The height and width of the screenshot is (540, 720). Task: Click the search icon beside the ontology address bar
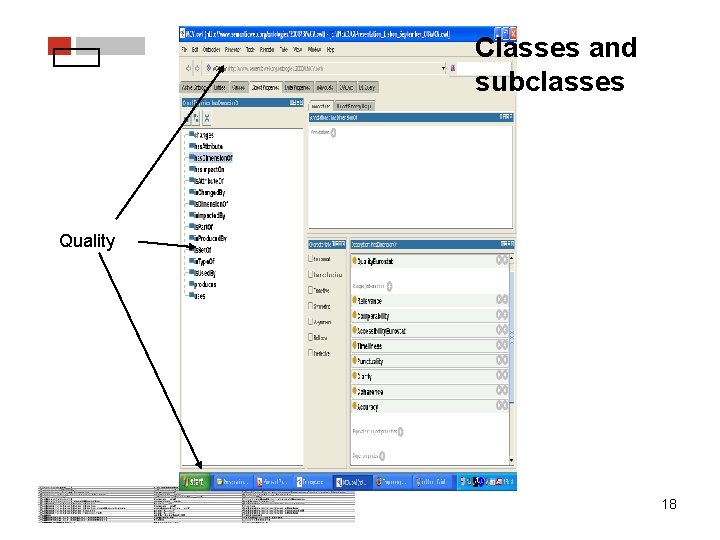point(453,68)
